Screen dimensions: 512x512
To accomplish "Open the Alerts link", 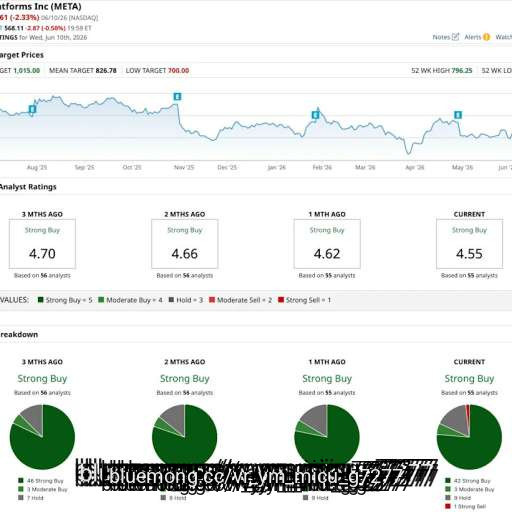I will point(473,37).
